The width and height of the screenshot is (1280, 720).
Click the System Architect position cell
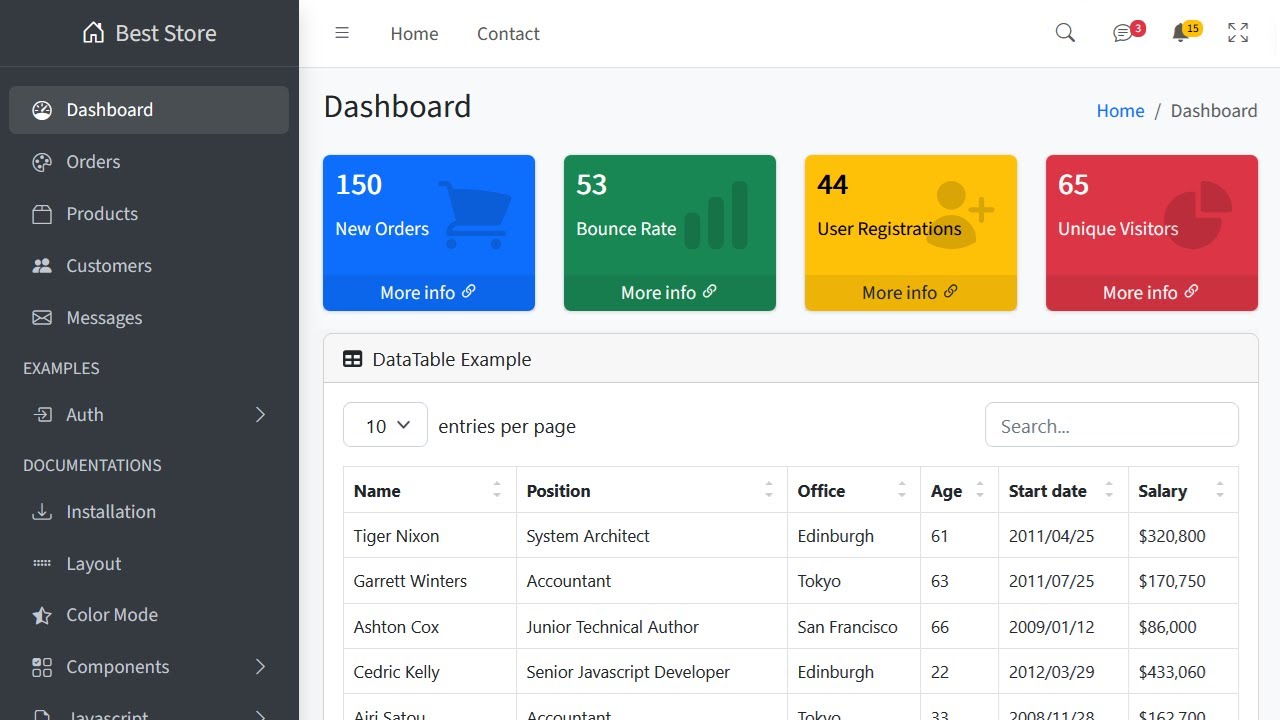coord(652,536)
